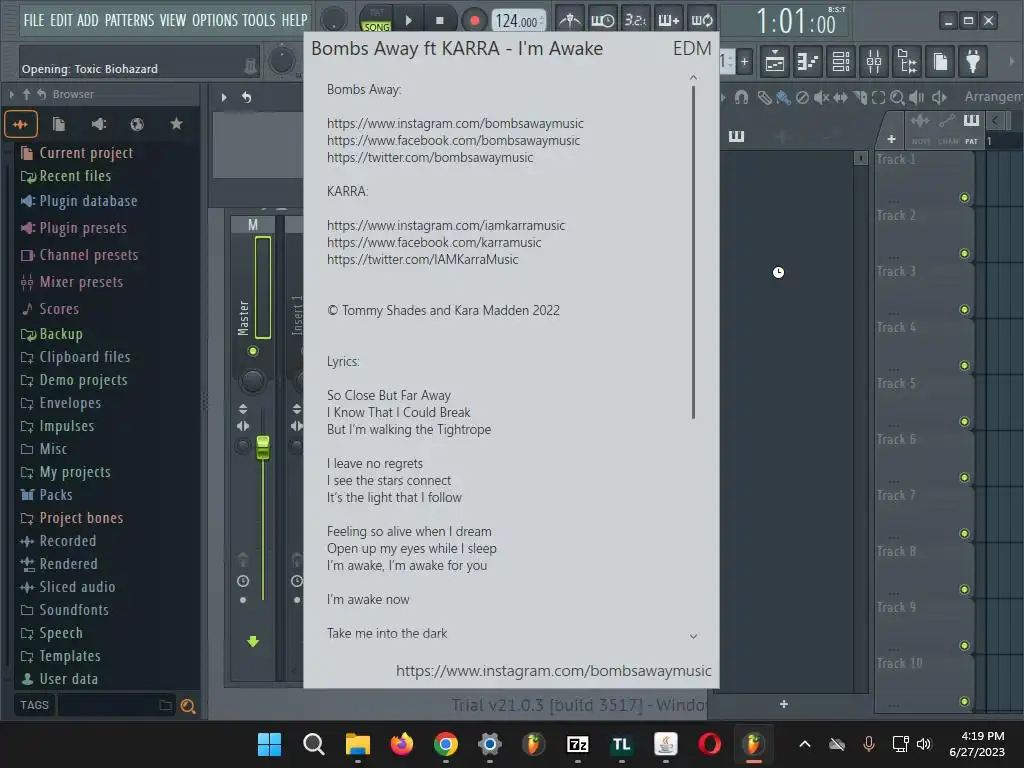Open the project/file copy icon in toolbar
The width and height of the screenshot is (1024, 768).
pyautogui.click(x=940, y=62)
